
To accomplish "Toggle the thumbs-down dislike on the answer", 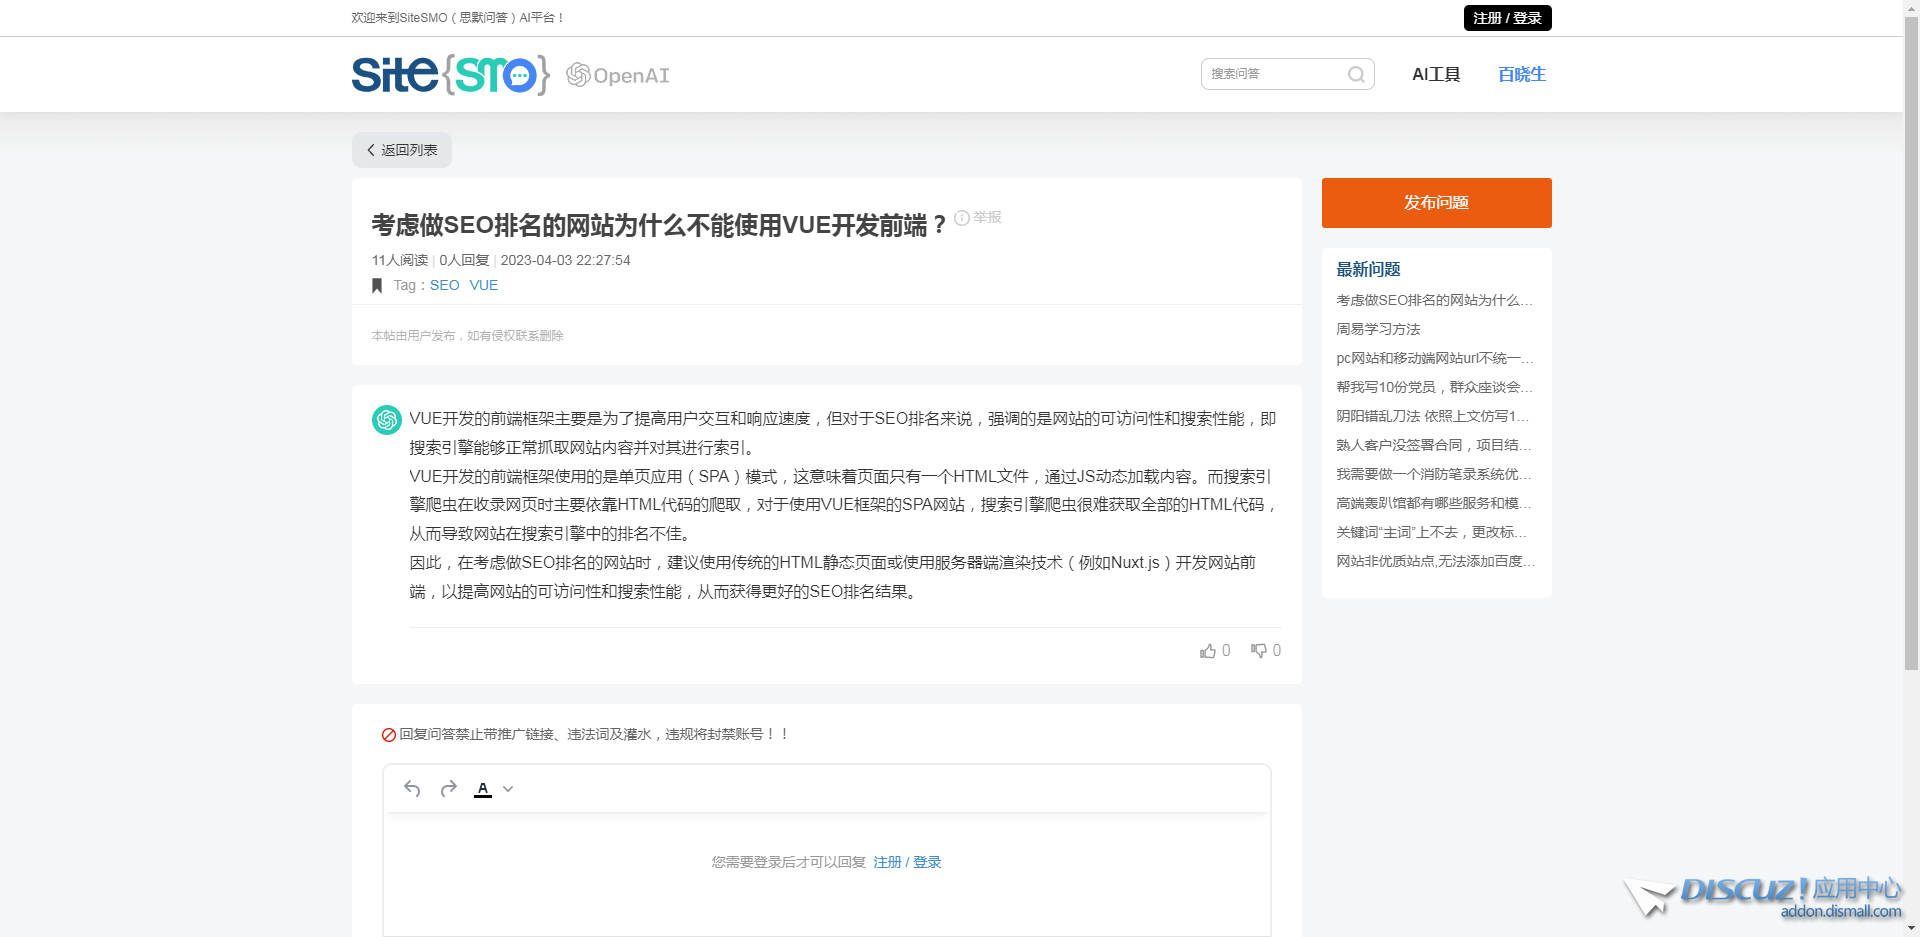I will 1259,650.
